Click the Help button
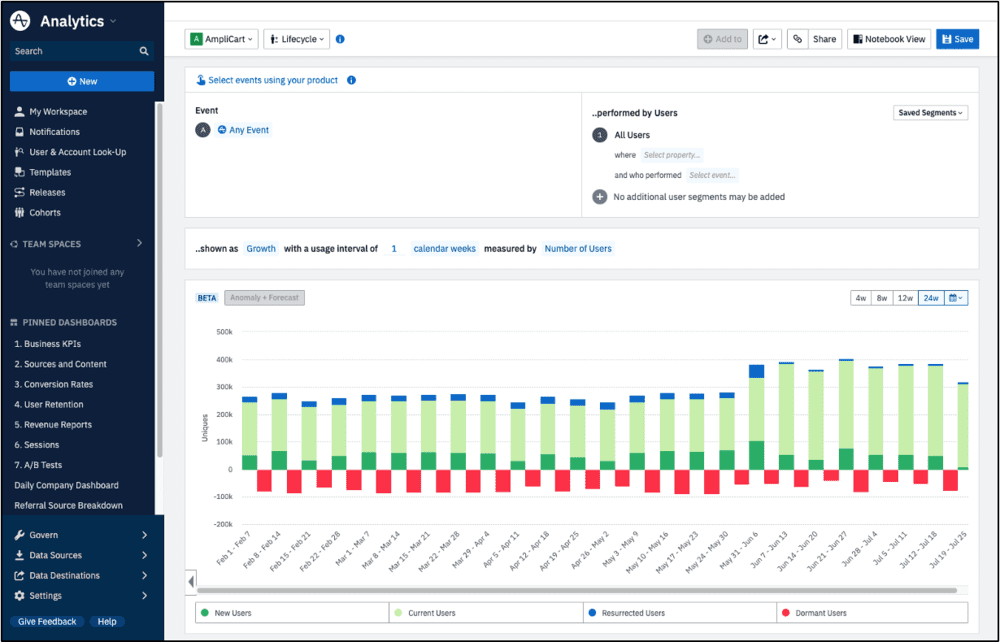 point(107,622)
